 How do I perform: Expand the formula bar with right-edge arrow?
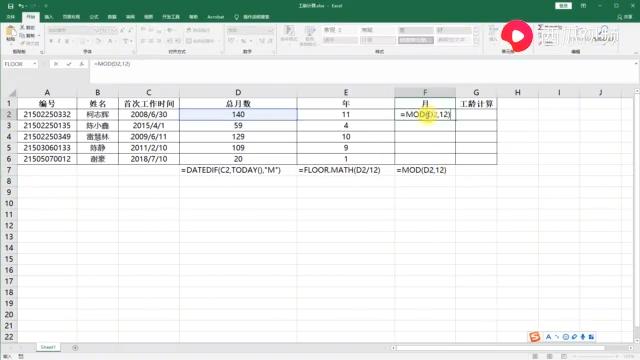[x=636, y=64]
